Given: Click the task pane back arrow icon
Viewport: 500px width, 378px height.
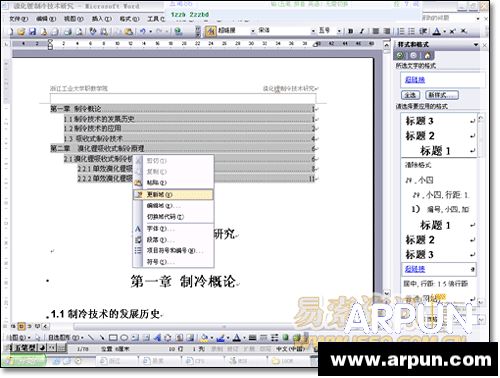Looking at the screenshot, I should click(400, 55).
